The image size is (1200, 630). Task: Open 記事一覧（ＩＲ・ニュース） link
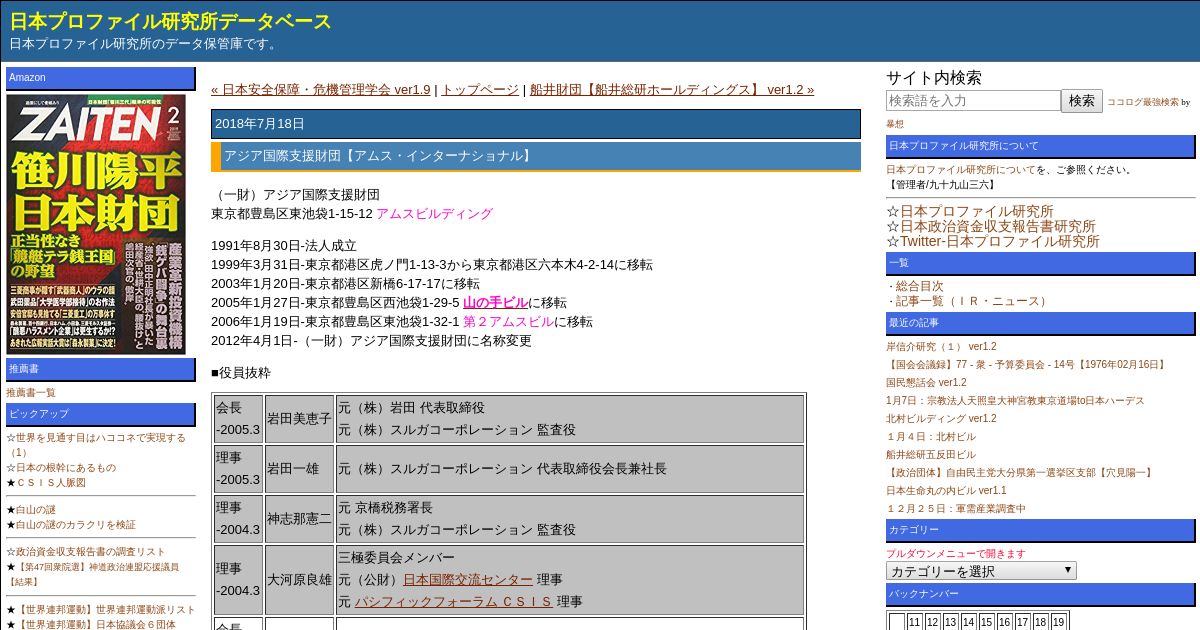(x=972, y=301)
